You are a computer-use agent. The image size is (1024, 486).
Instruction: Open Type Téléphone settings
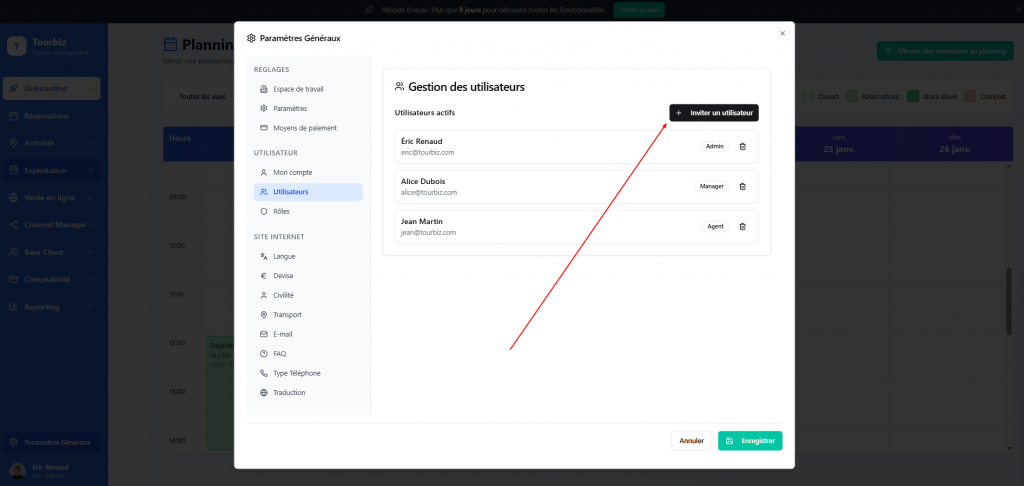(297, 373)
